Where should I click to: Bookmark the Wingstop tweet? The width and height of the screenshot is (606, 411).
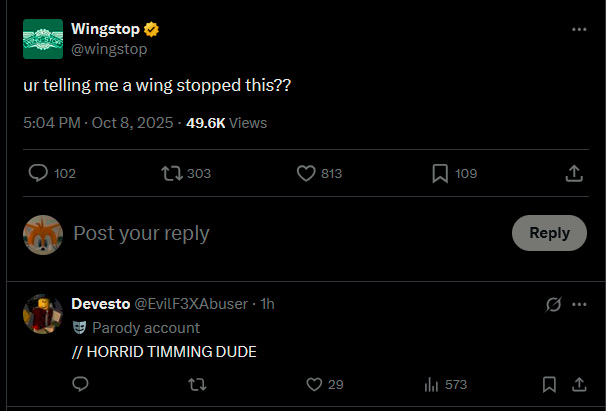coord(440,174)
